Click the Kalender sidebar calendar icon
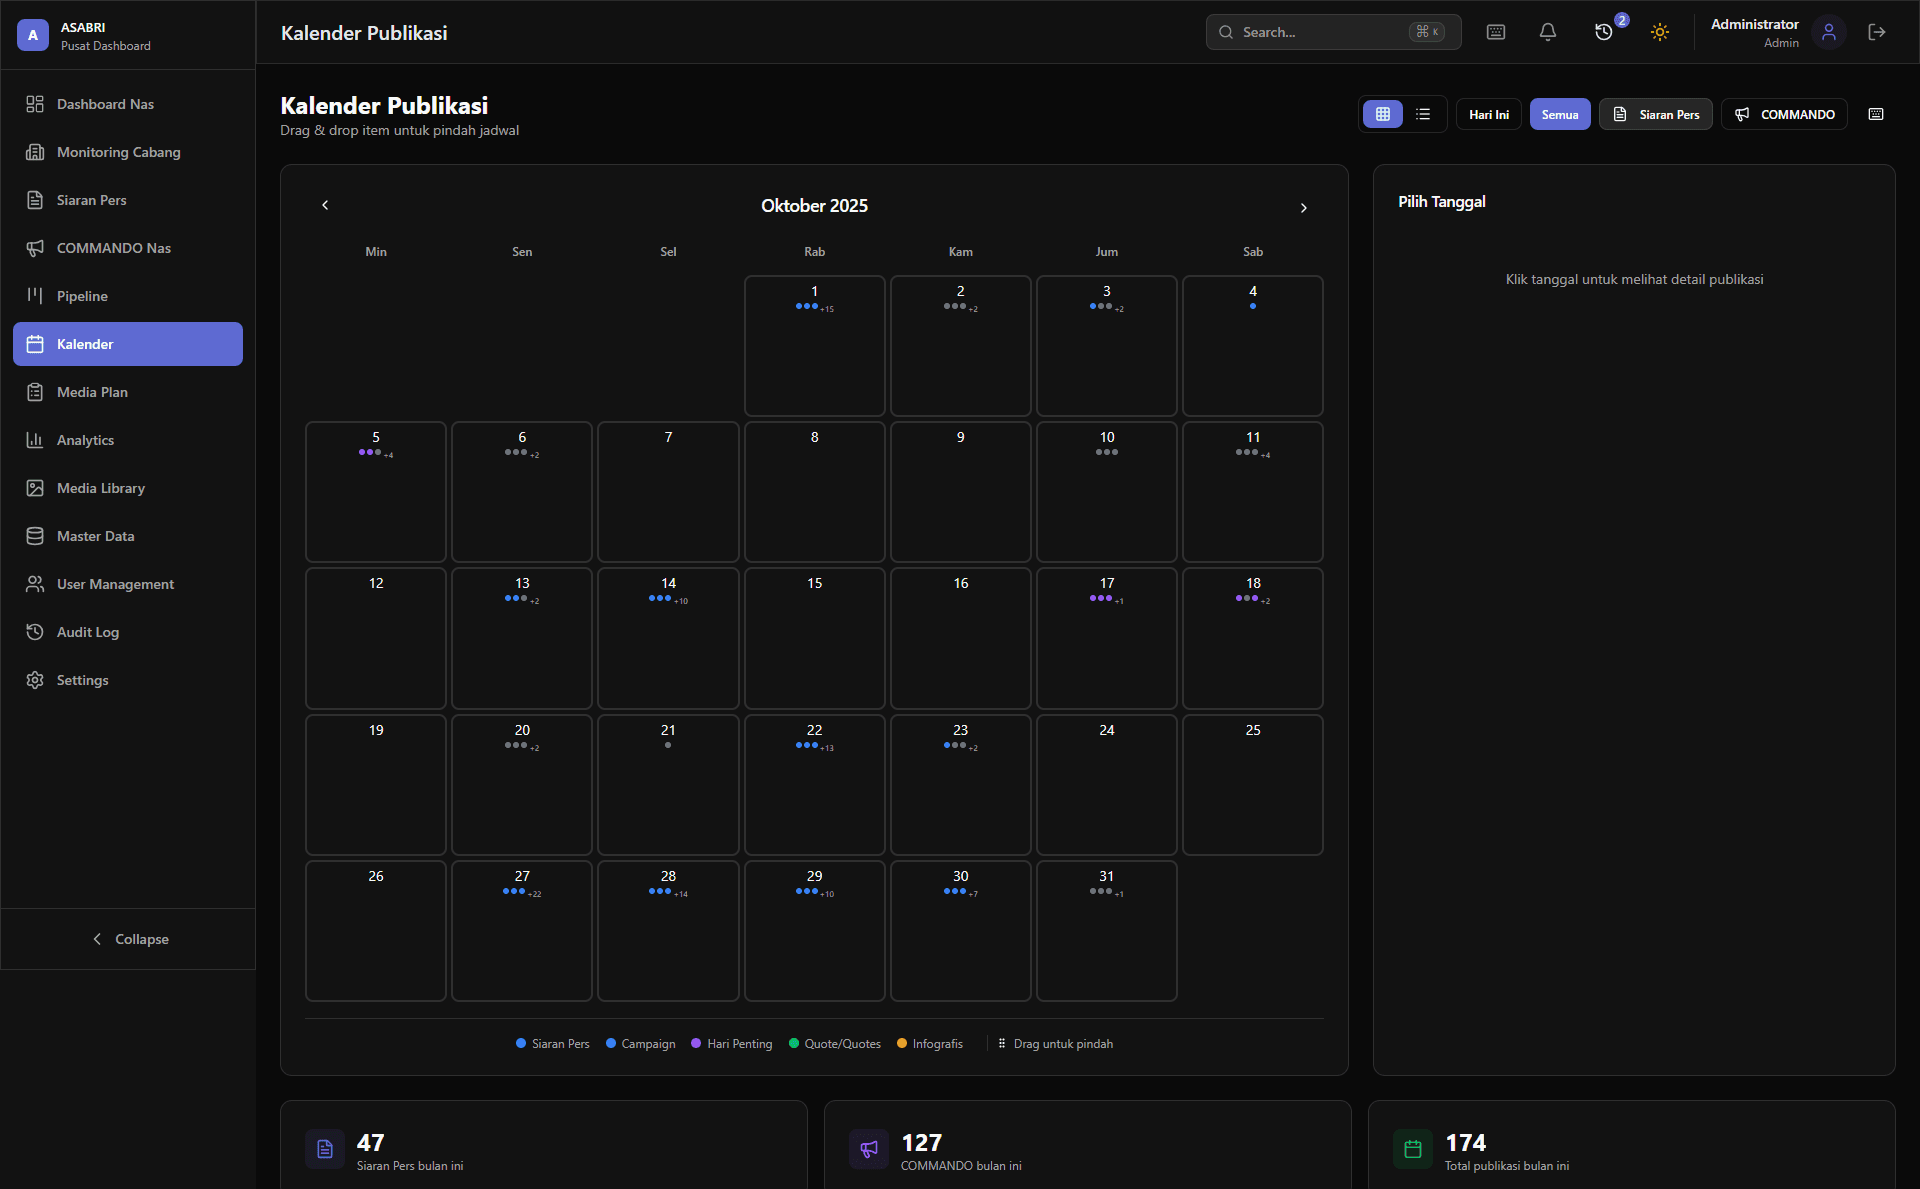Viewport: 1920px width, 1189px height. (35, 344)
